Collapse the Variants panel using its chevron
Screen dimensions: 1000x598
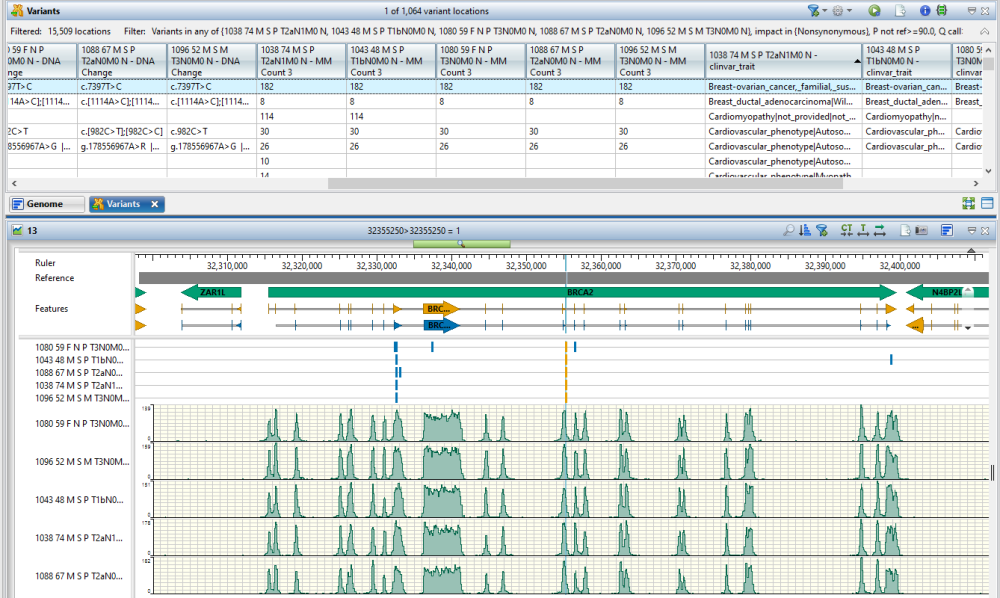pos(972,9)
